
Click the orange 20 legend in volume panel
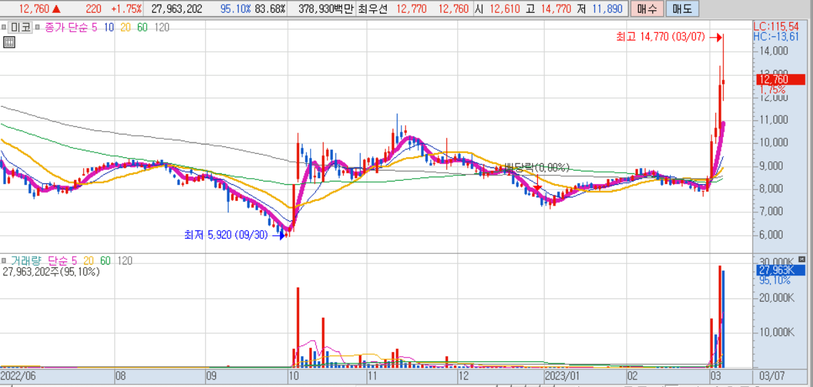point(90,261)
